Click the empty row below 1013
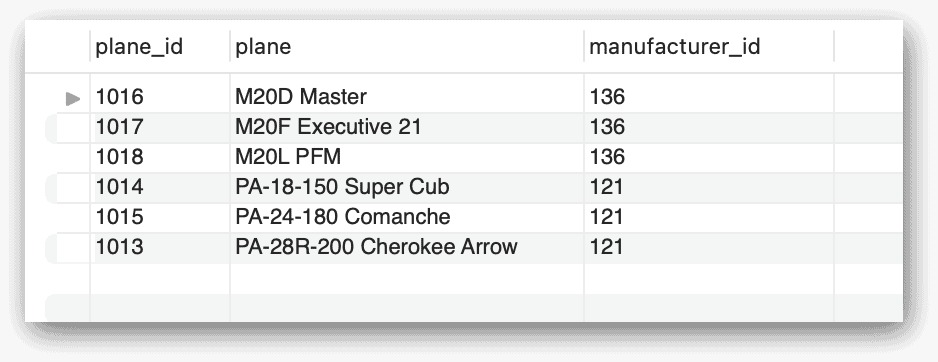938x362 pixels. point(474,278)
